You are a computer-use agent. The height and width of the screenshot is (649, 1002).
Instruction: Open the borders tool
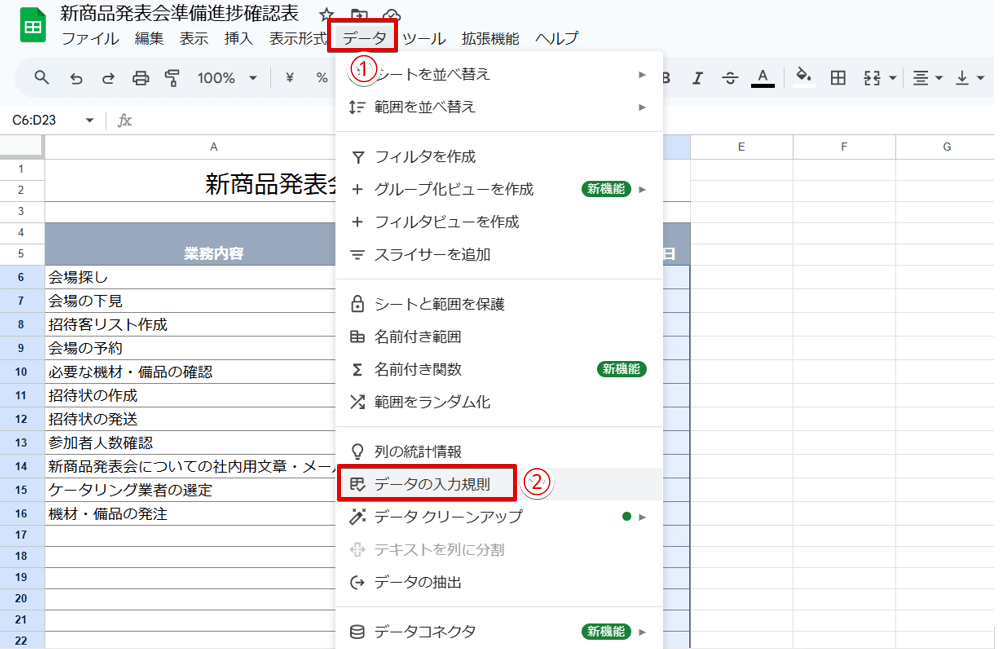(x=838, y=78)
